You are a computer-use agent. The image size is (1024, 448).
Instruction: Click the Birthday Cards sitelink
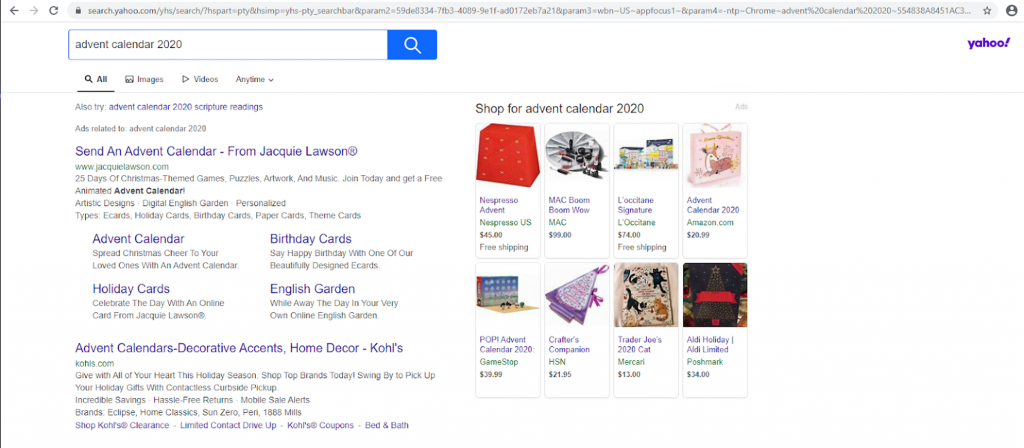tap(310, 239)
